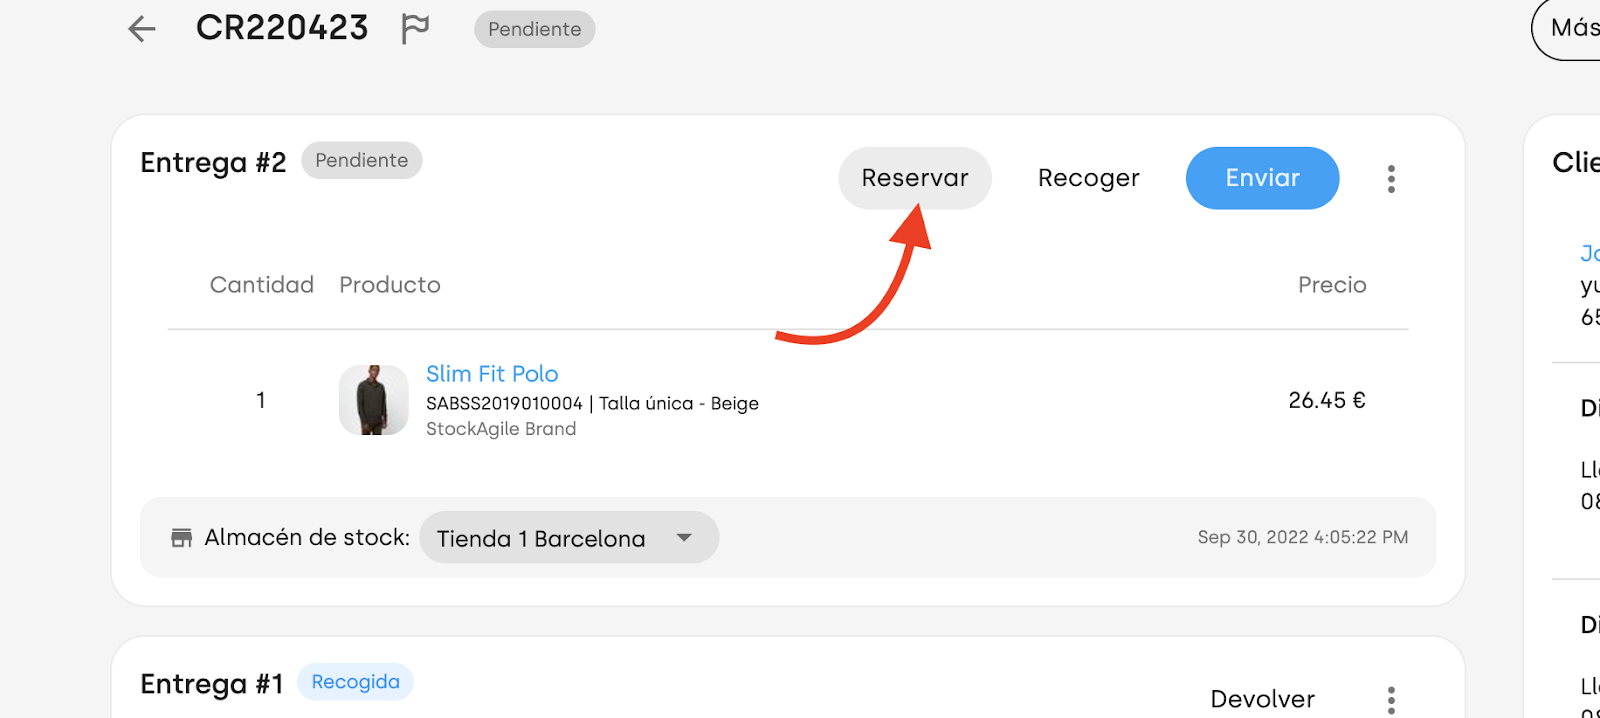The height and width of the screenshot is (718, 1600).
Task: Click the Pendiente badge beside Entrega #2
Action: 362,160
